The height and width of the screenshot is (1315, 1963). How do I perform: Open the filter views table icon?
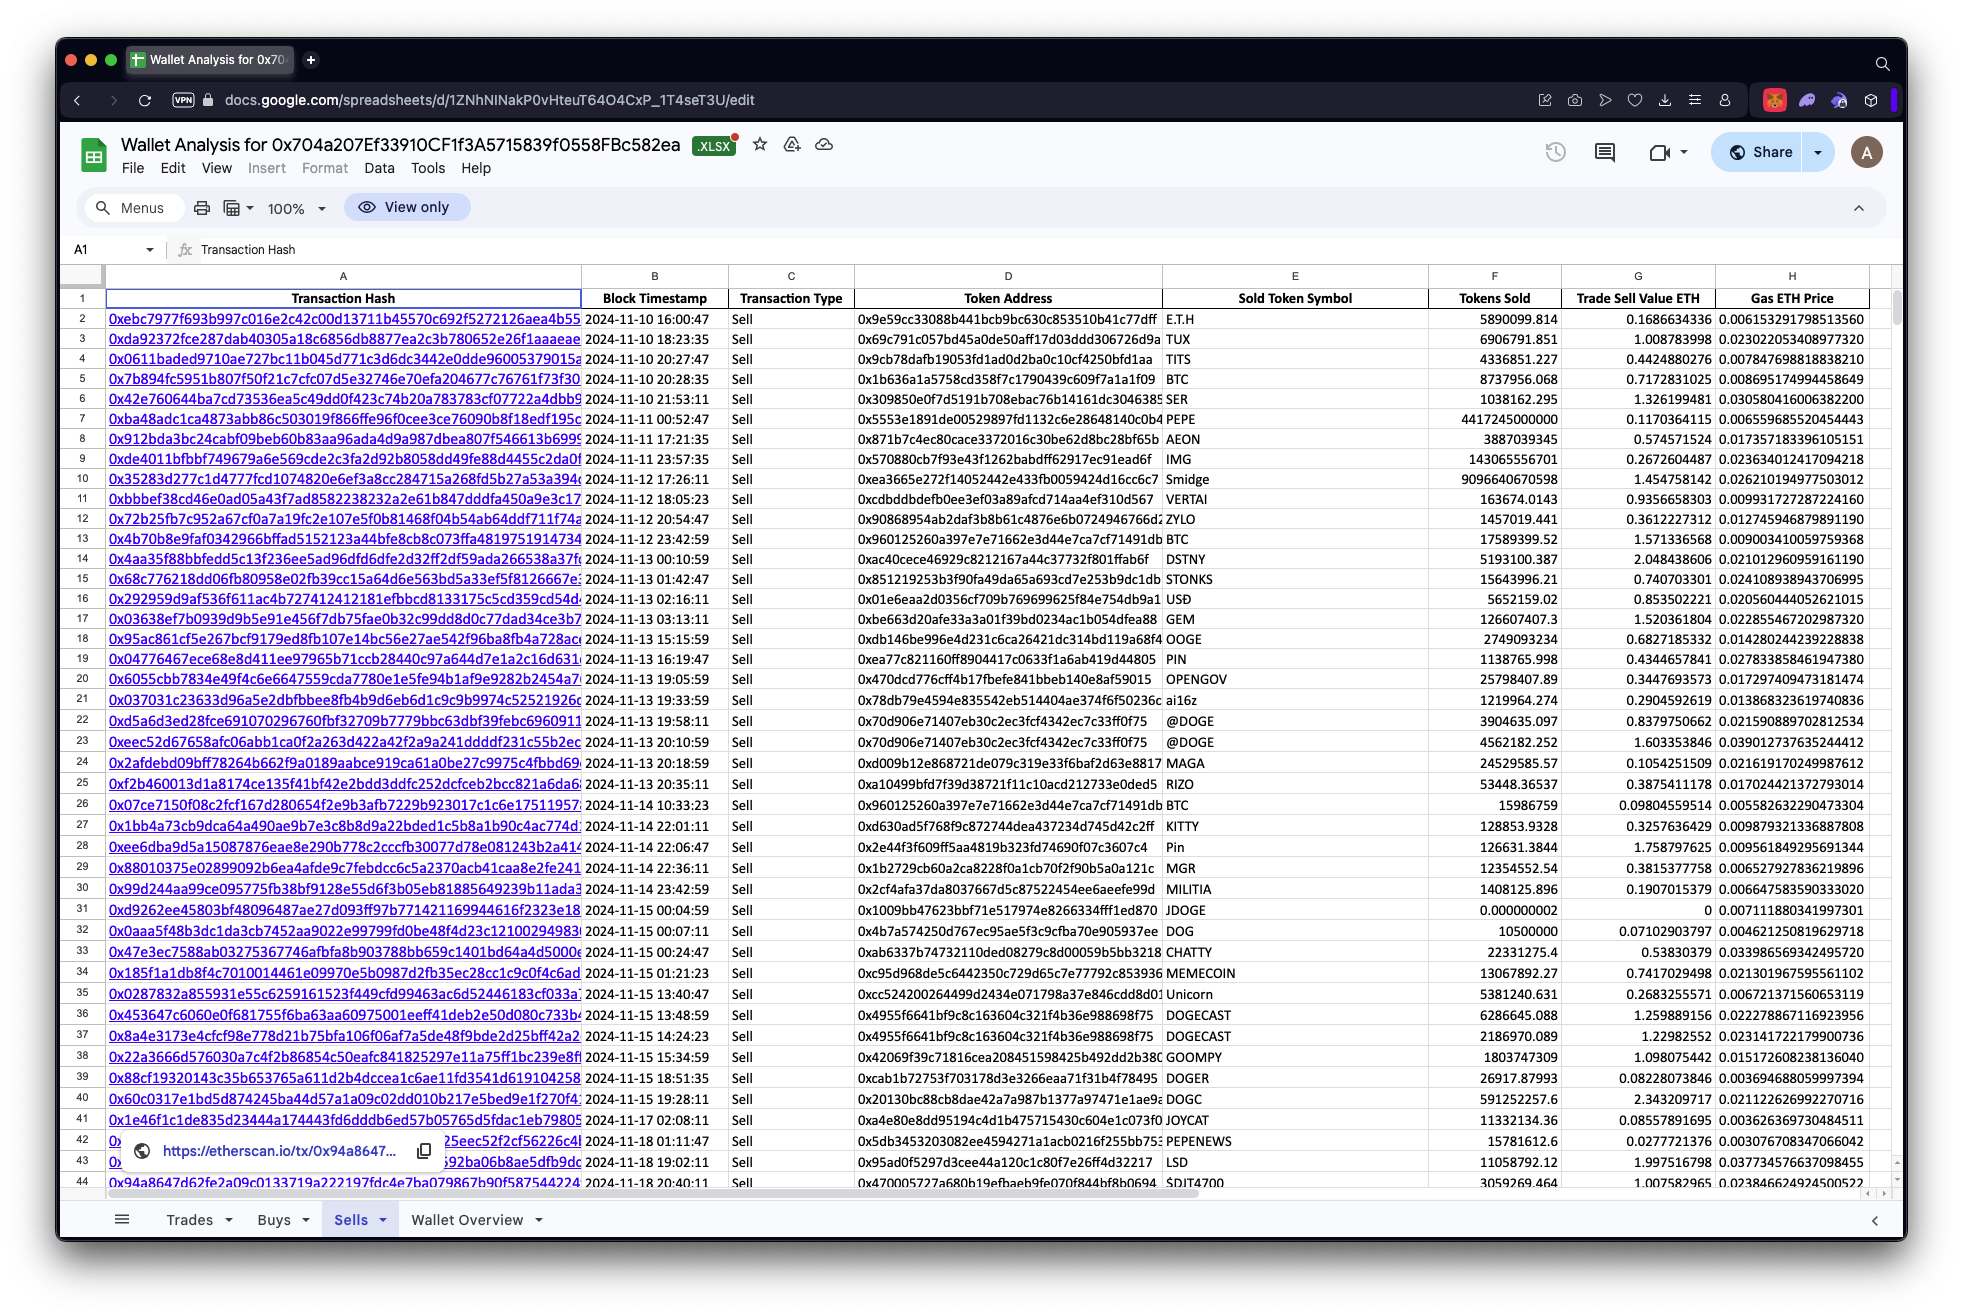coord(231,208)
